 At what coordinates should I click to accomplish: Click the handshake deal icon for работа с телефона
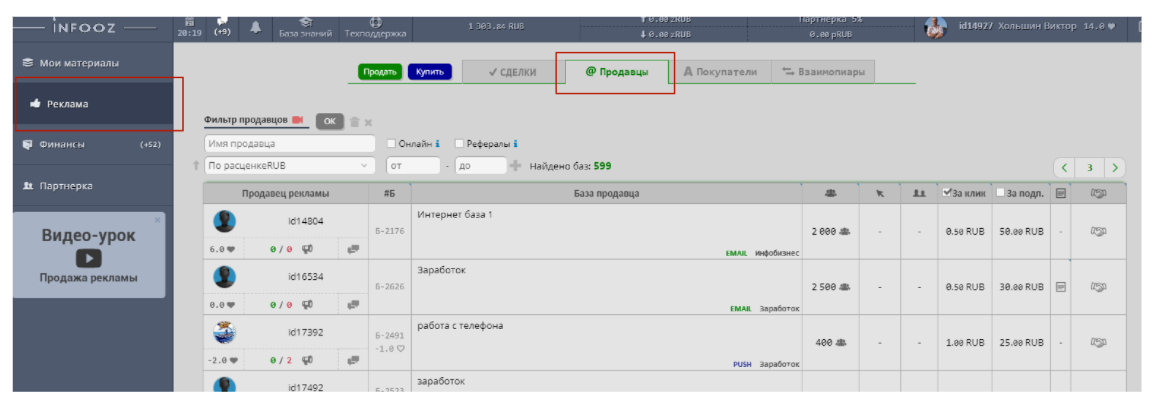(x=1098, y=342)
